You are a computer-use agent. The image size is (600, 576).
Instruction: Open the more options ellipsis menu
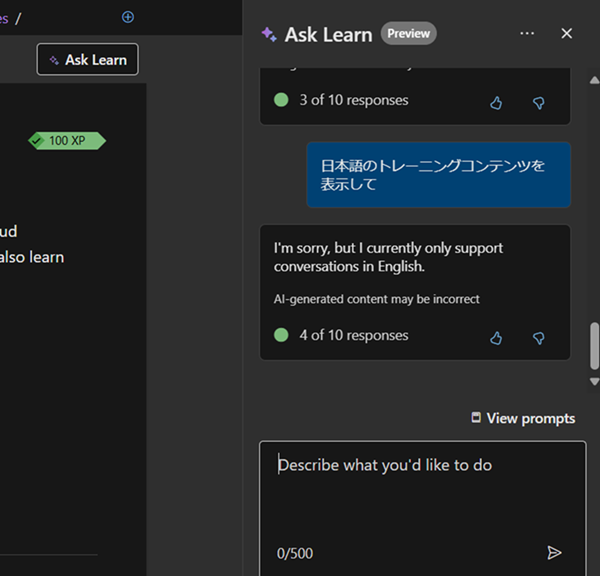tap(527, 33)
